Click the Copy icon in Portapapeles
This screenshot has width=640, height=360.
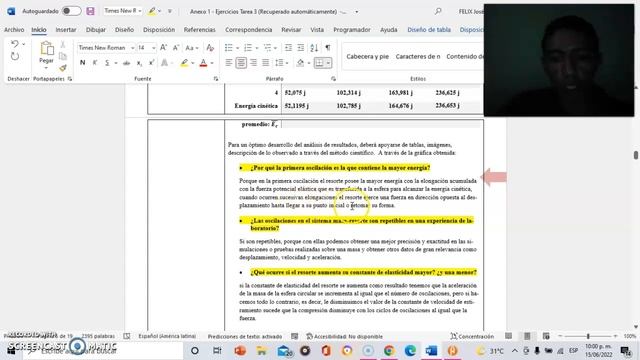(63, 56)
